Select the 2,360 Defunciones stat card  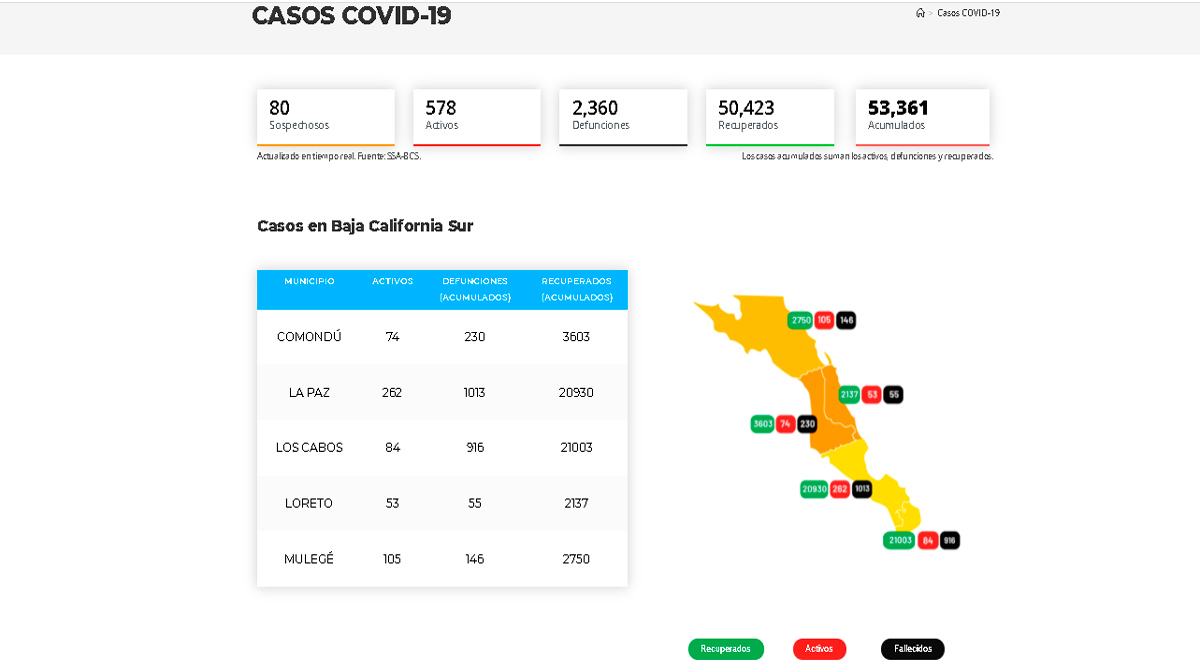click(623, 117)
